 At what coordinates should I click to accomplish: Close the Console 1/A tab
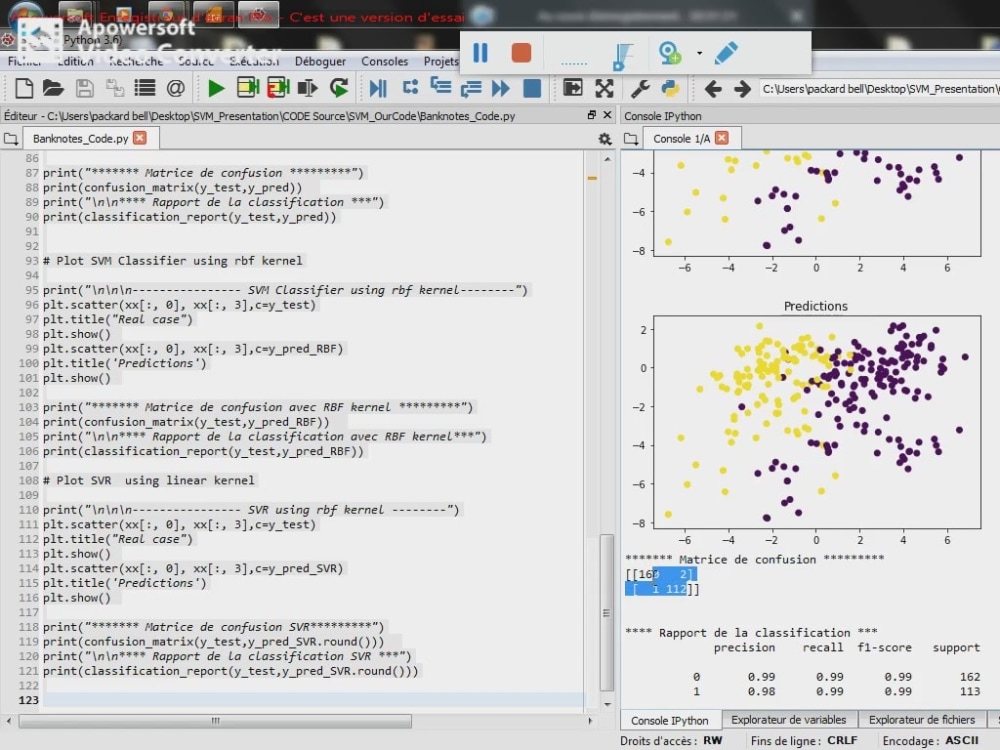(x=722, y=138)
